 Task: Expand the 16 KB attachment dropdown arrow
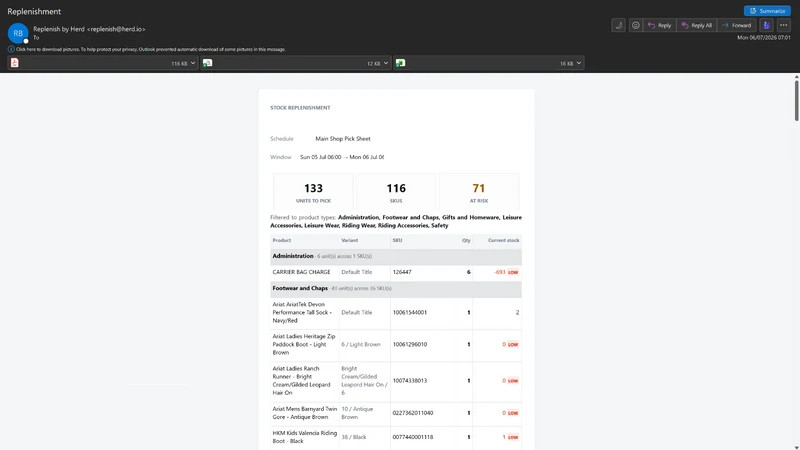579,63
